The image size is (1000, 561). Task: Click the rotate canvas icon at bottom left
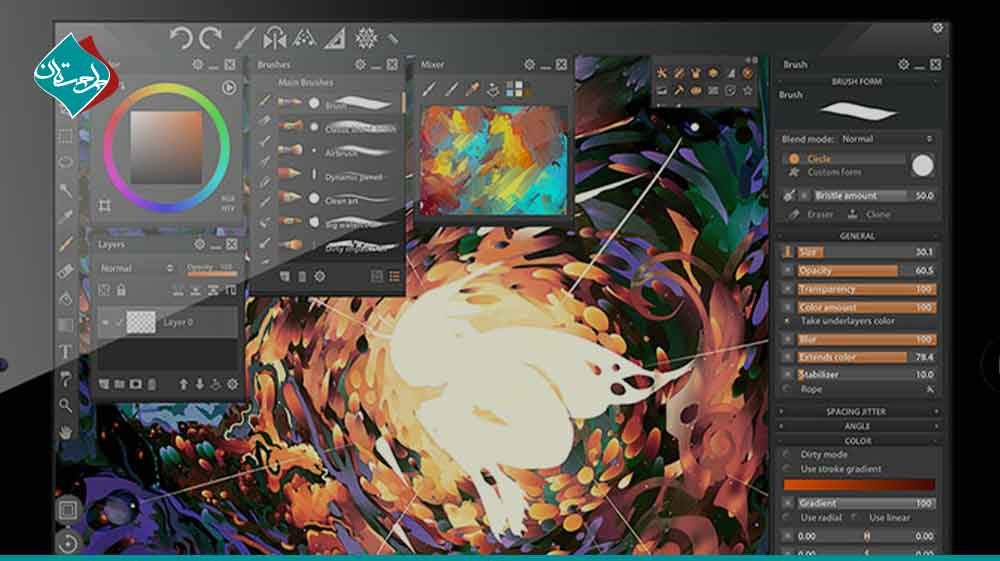[68, 543]
